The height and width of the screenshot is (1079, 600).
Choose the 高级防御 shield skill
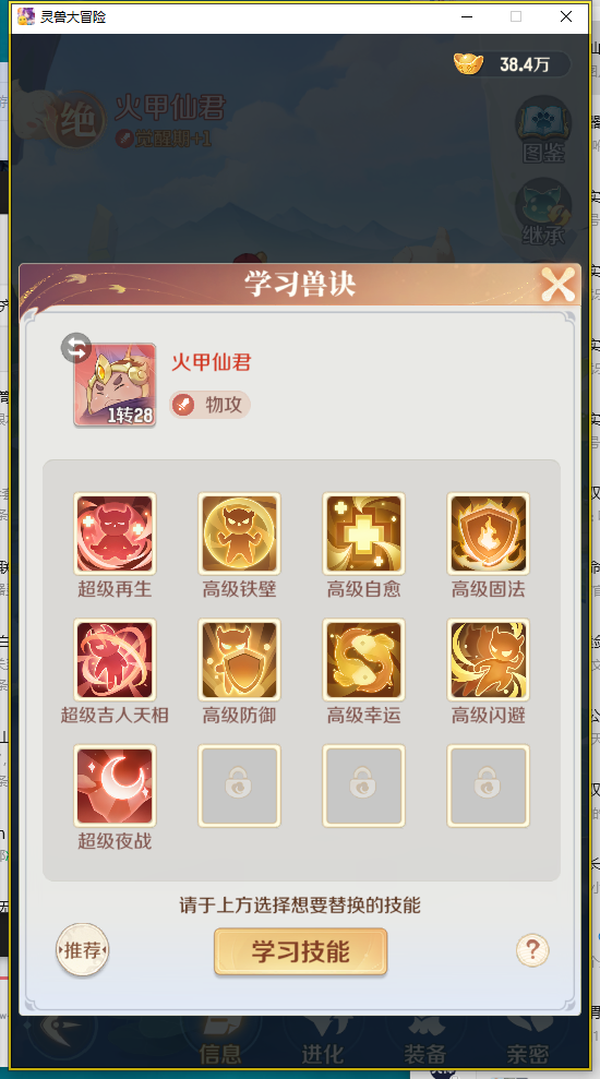[x=239, y=660]
